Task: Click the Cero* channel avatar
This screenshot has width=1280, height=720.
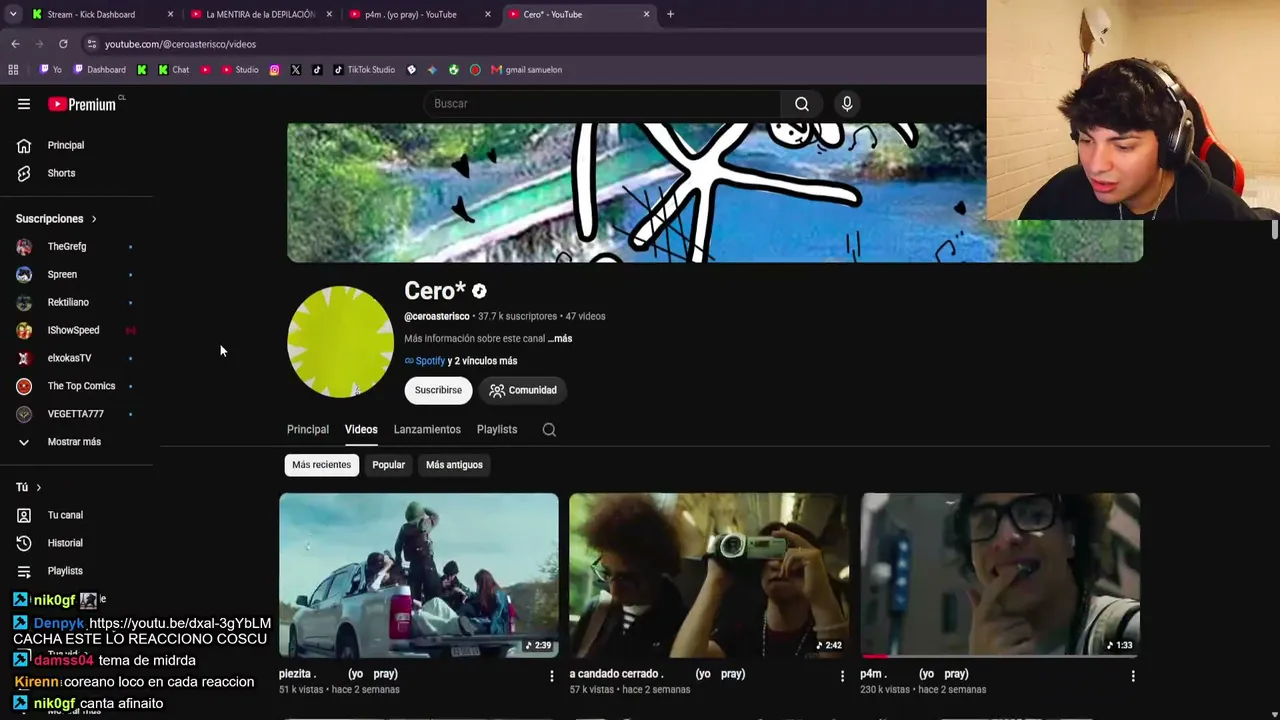Action: (x=340, y=342)
